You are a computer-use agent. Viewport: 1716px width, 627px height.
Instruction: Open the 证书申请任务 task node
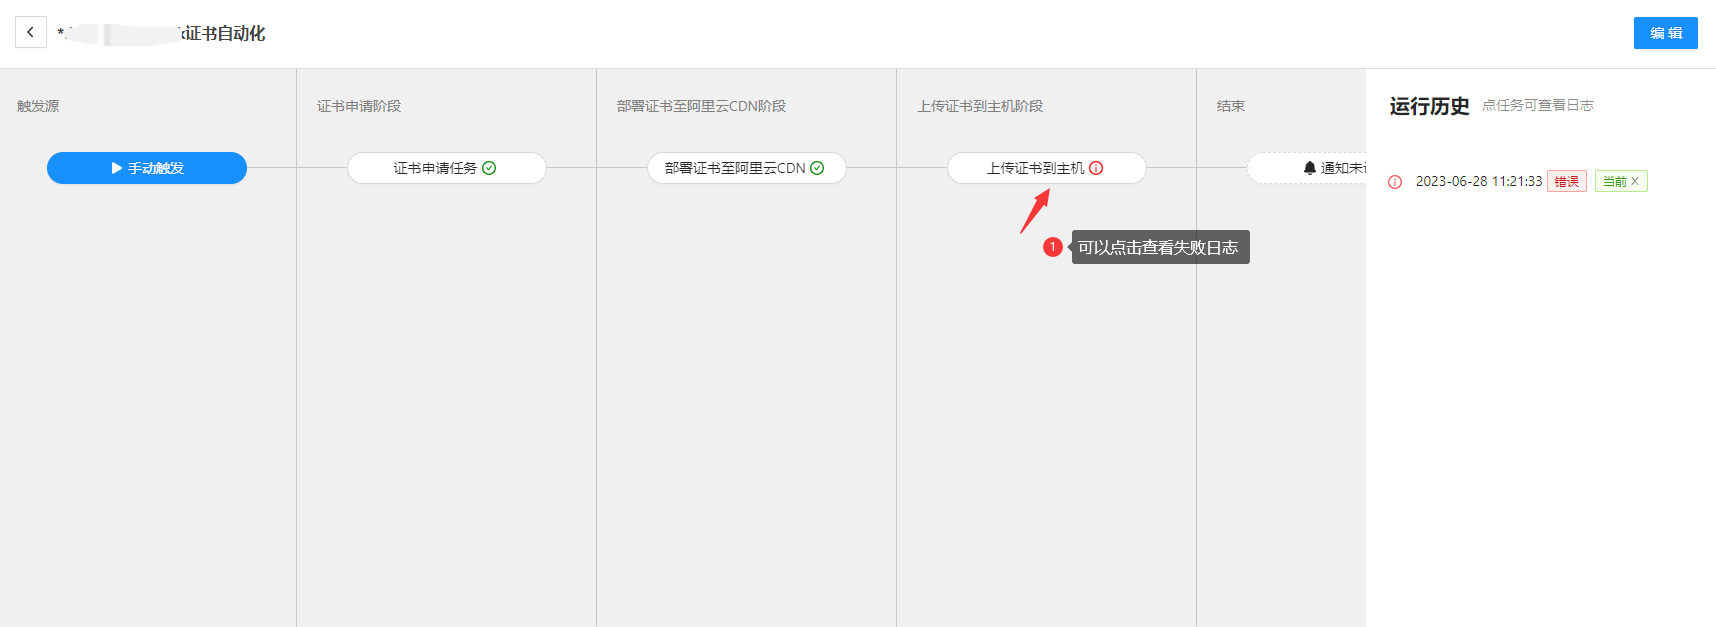[435, 168]
